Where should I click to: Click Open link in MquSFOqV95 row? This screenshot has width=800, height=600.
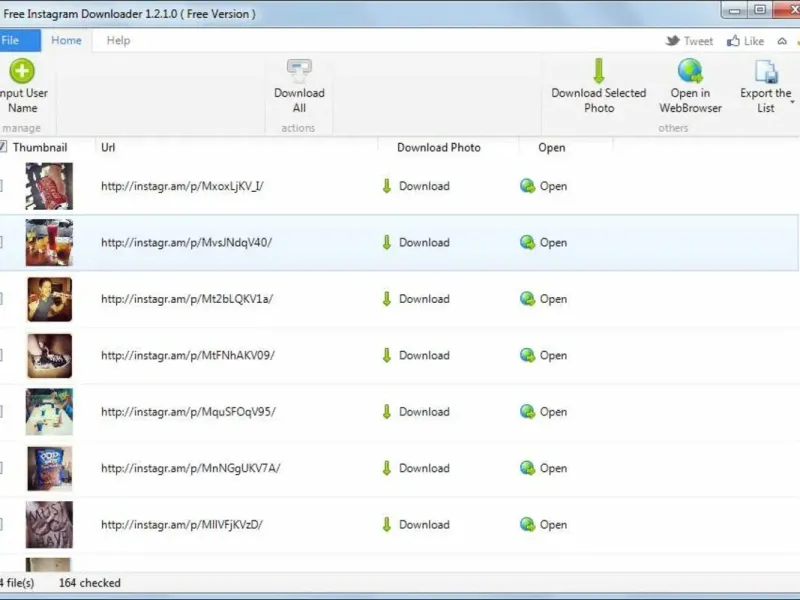click(x=554, y=412)
